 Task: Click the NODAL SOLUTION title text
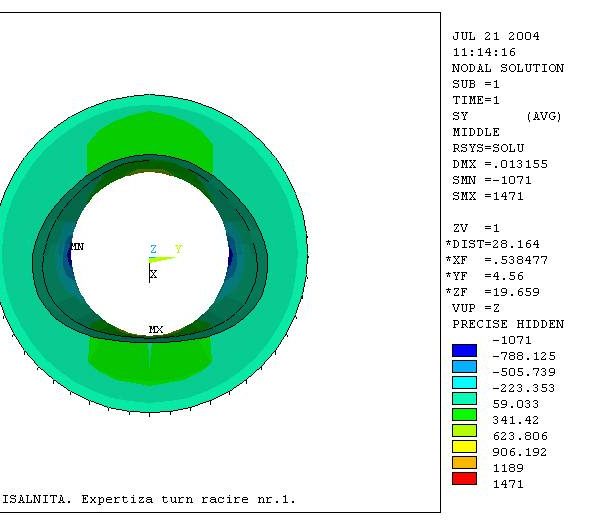[508, 68]
